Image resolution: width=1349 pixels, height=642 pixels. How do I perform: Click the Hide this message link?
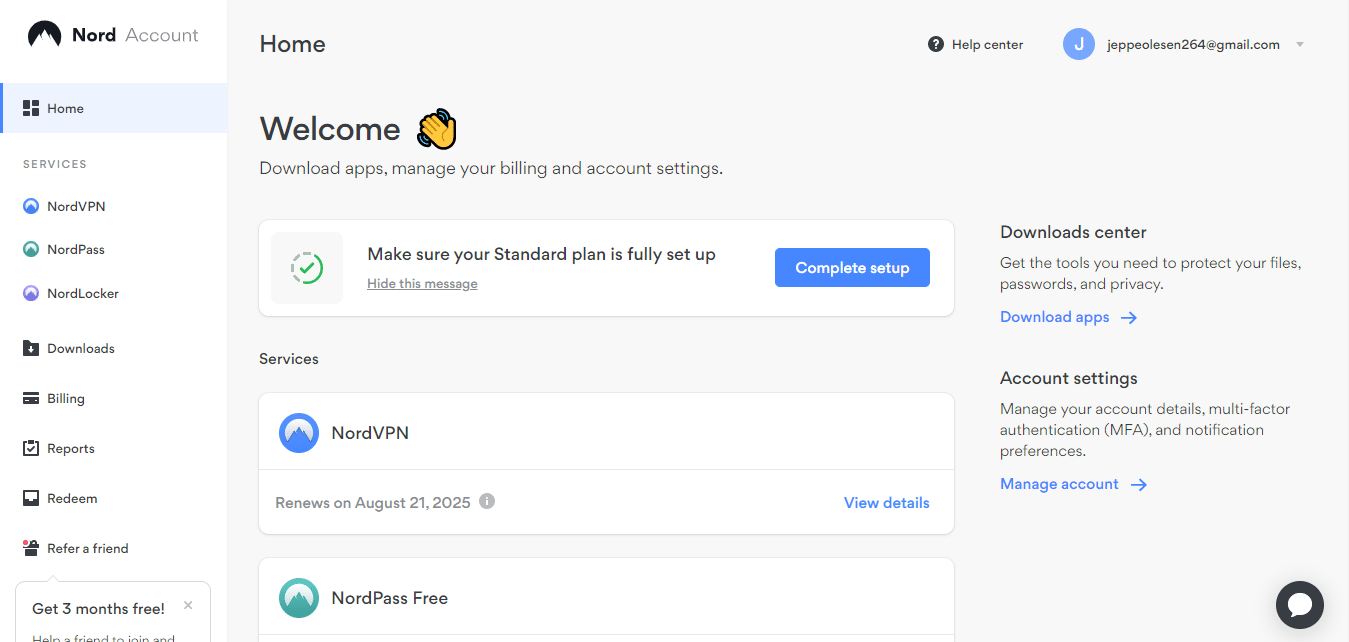(x=422, y=284)
